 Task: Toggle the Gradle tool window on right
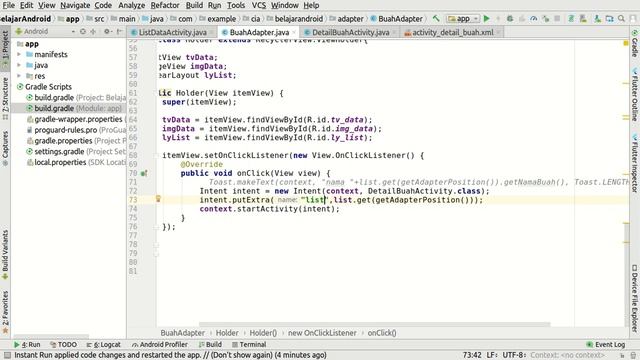tap(635, 43)
